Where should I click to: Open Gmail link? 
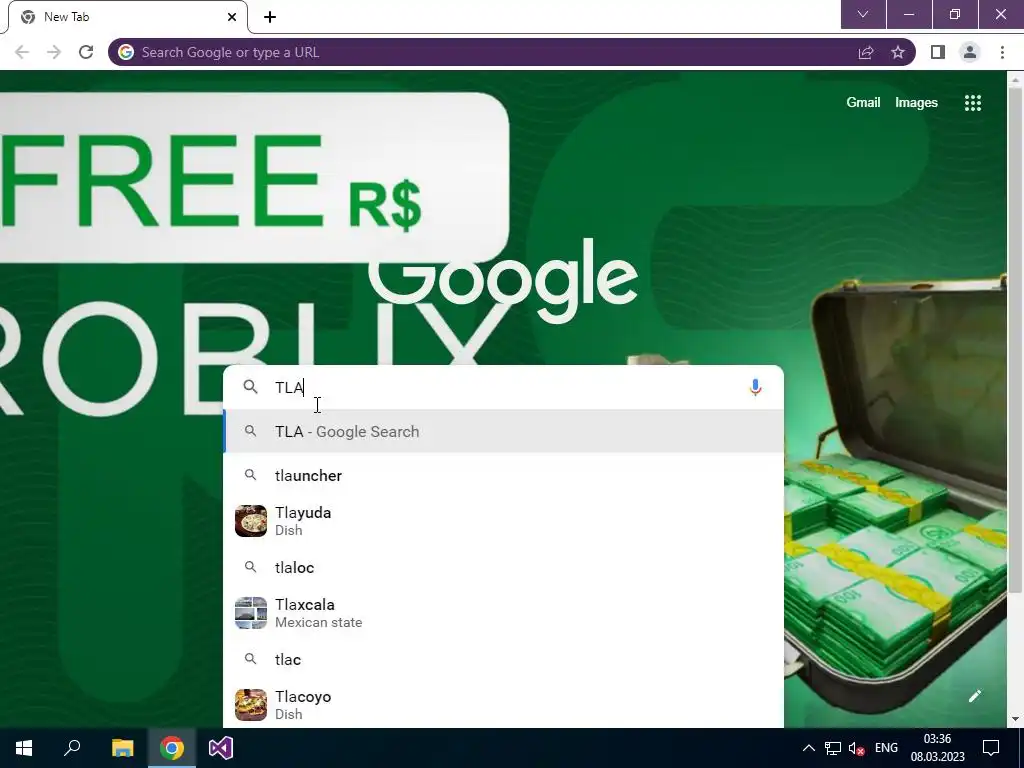pos(863,103)
